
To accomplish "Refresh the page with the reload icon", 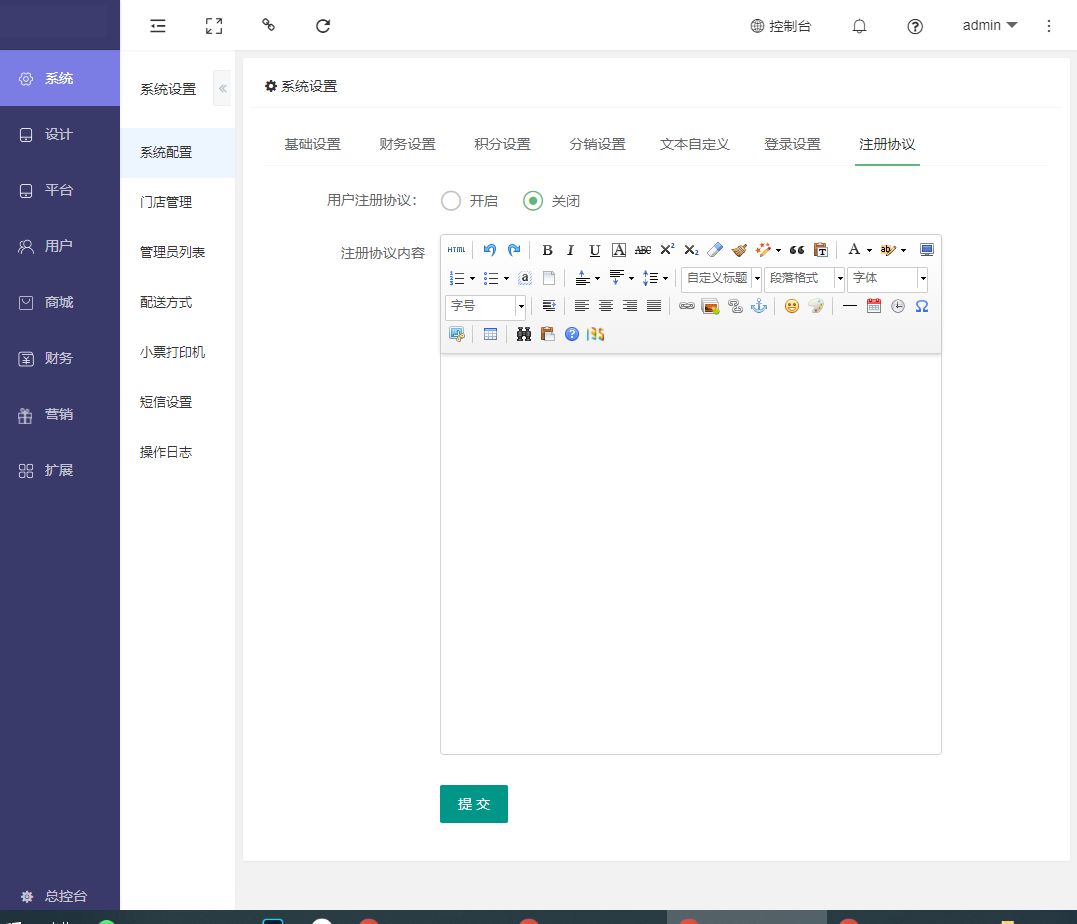I will pyautogui.click(x=323, y=26).
